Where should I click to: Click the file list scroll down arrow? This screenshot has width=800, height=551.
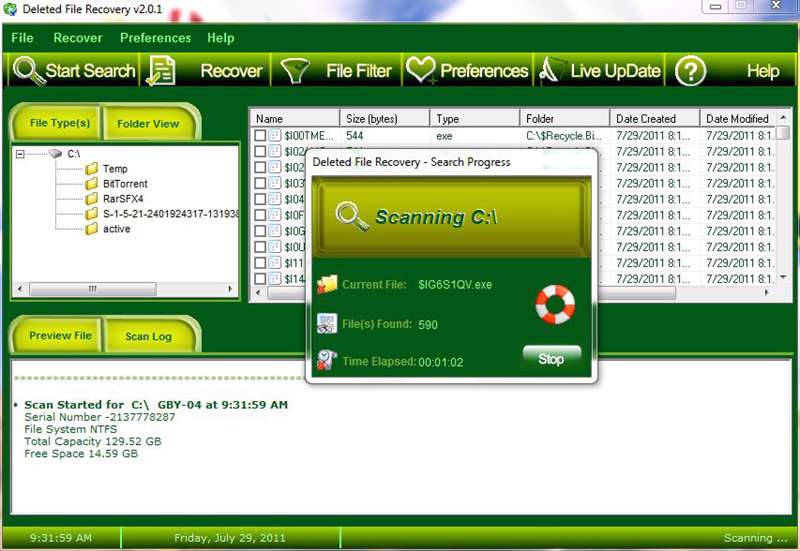click(x=783, y=278)
